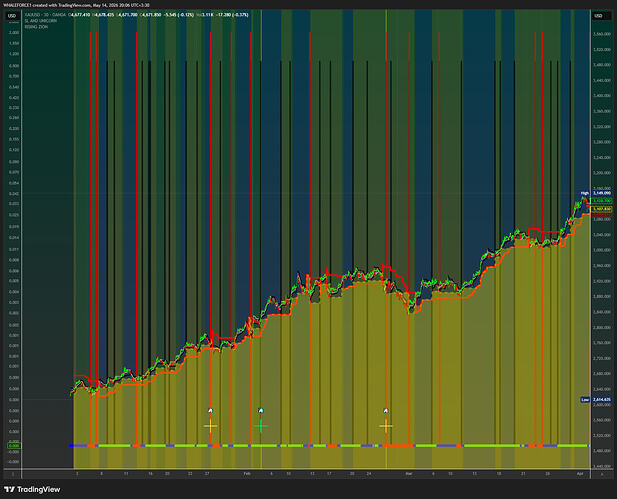Click the green current price tag below High

tap(601, 201)
